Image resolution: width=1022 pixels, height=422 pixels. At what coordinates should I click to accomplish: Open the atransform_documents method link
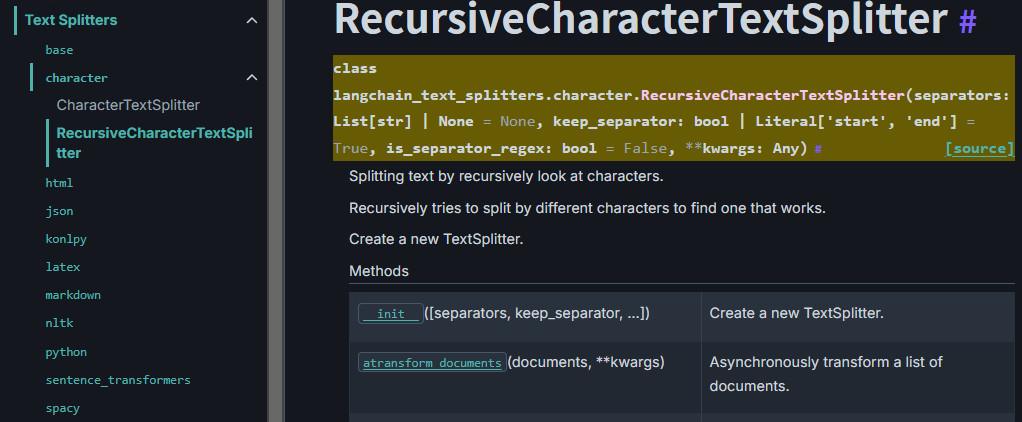pos(432,363)
